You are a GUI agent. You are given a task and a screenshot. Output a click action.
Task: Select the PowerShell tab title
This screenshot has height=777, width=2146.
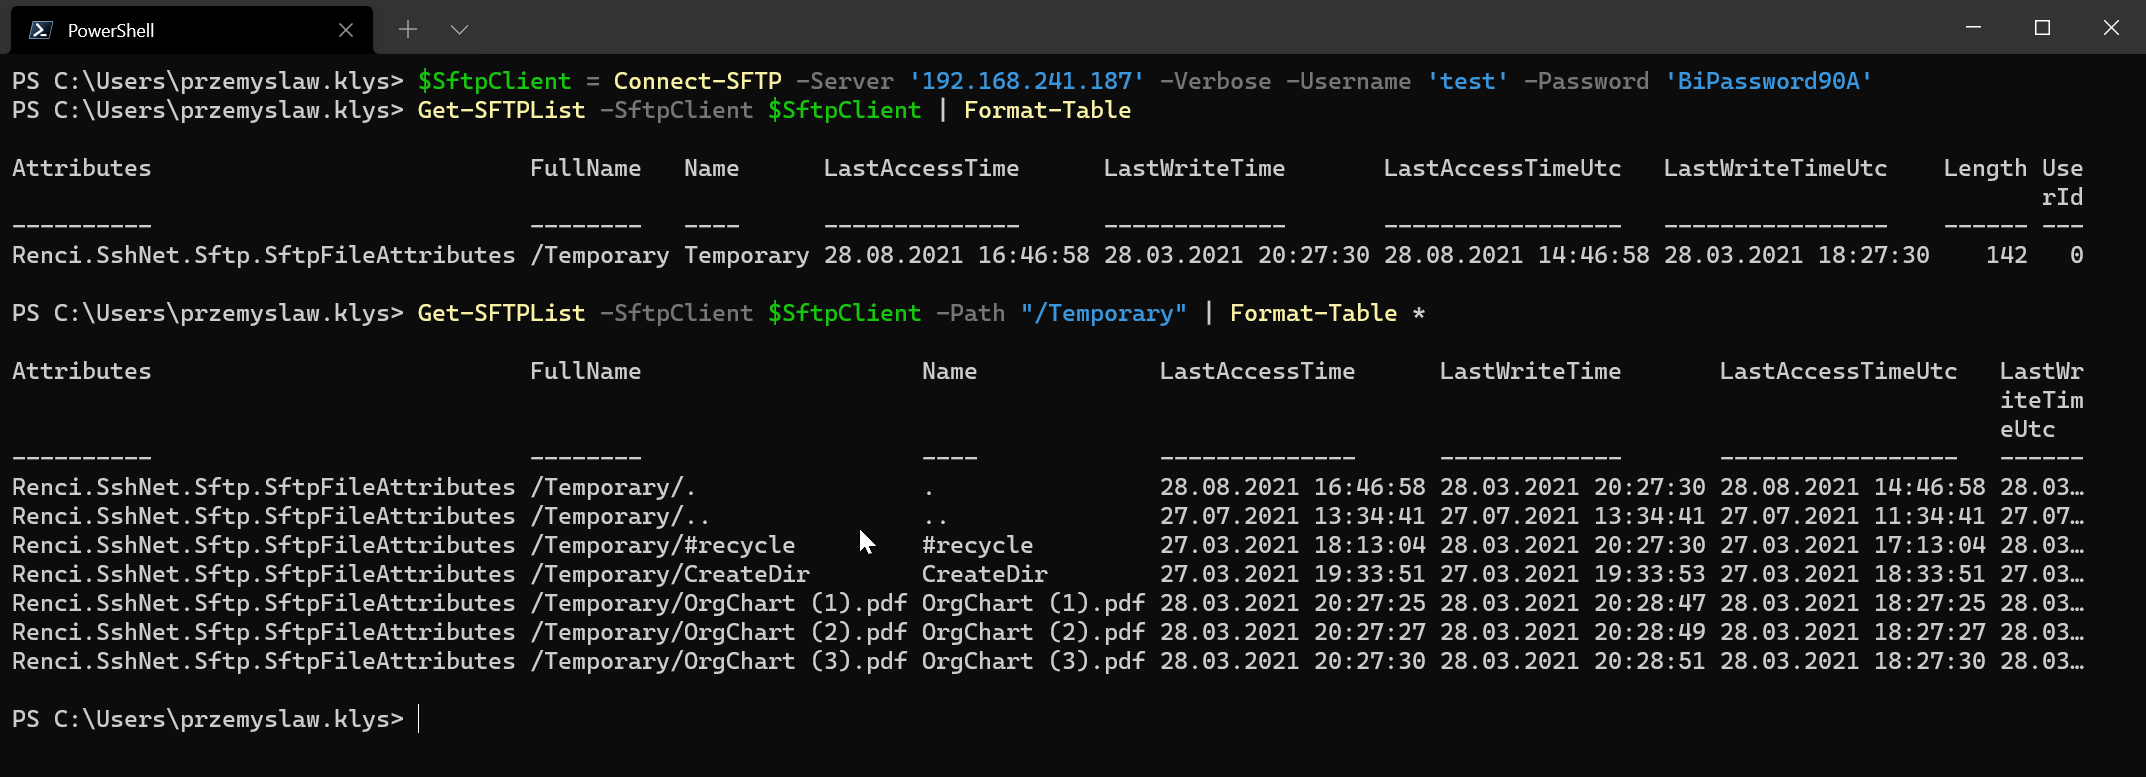coord(111,31)
